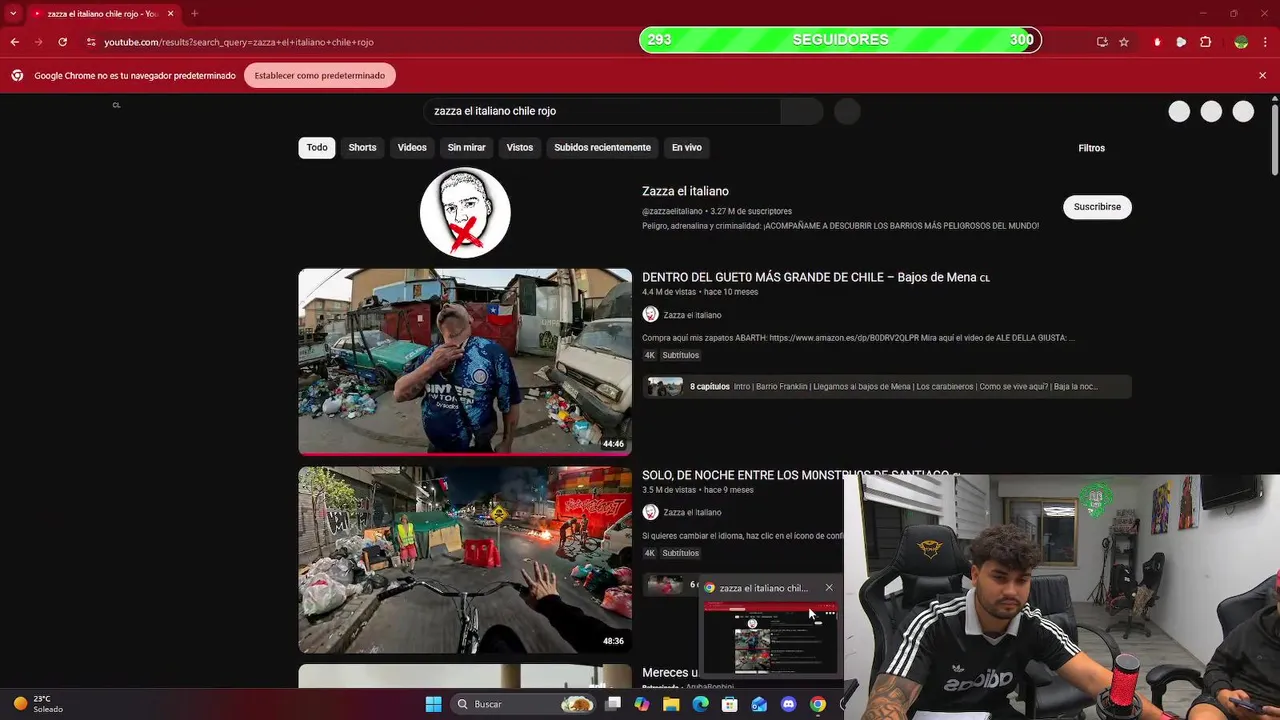Select the Todo filter chip
This screenshot has height=720, width=1280.
point(317,147)
